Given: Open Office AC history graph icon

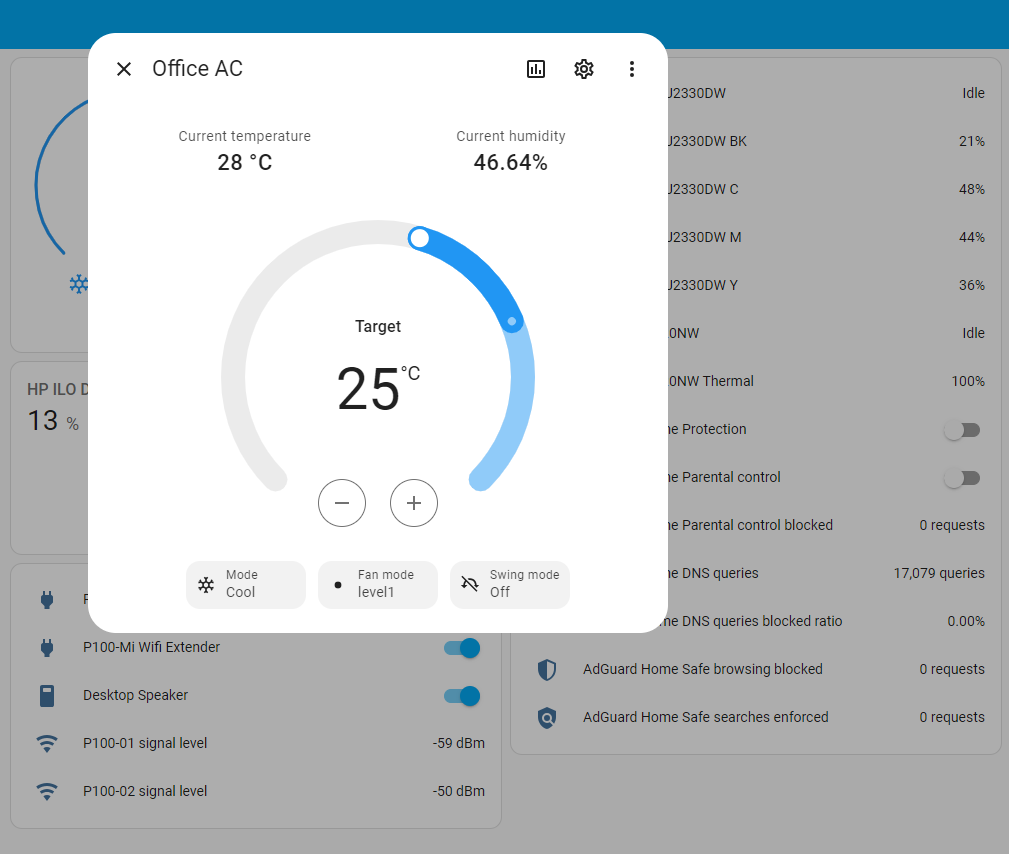Looking at the screenshot, I should (536, 69).
